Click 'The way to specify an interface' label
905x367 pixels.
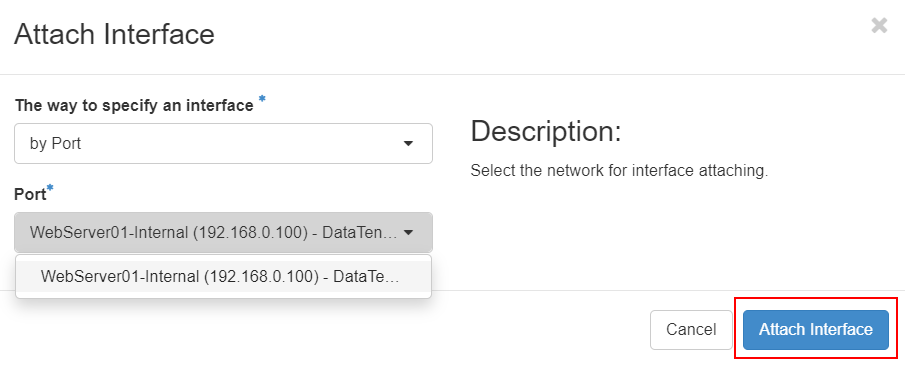point(134,106)
